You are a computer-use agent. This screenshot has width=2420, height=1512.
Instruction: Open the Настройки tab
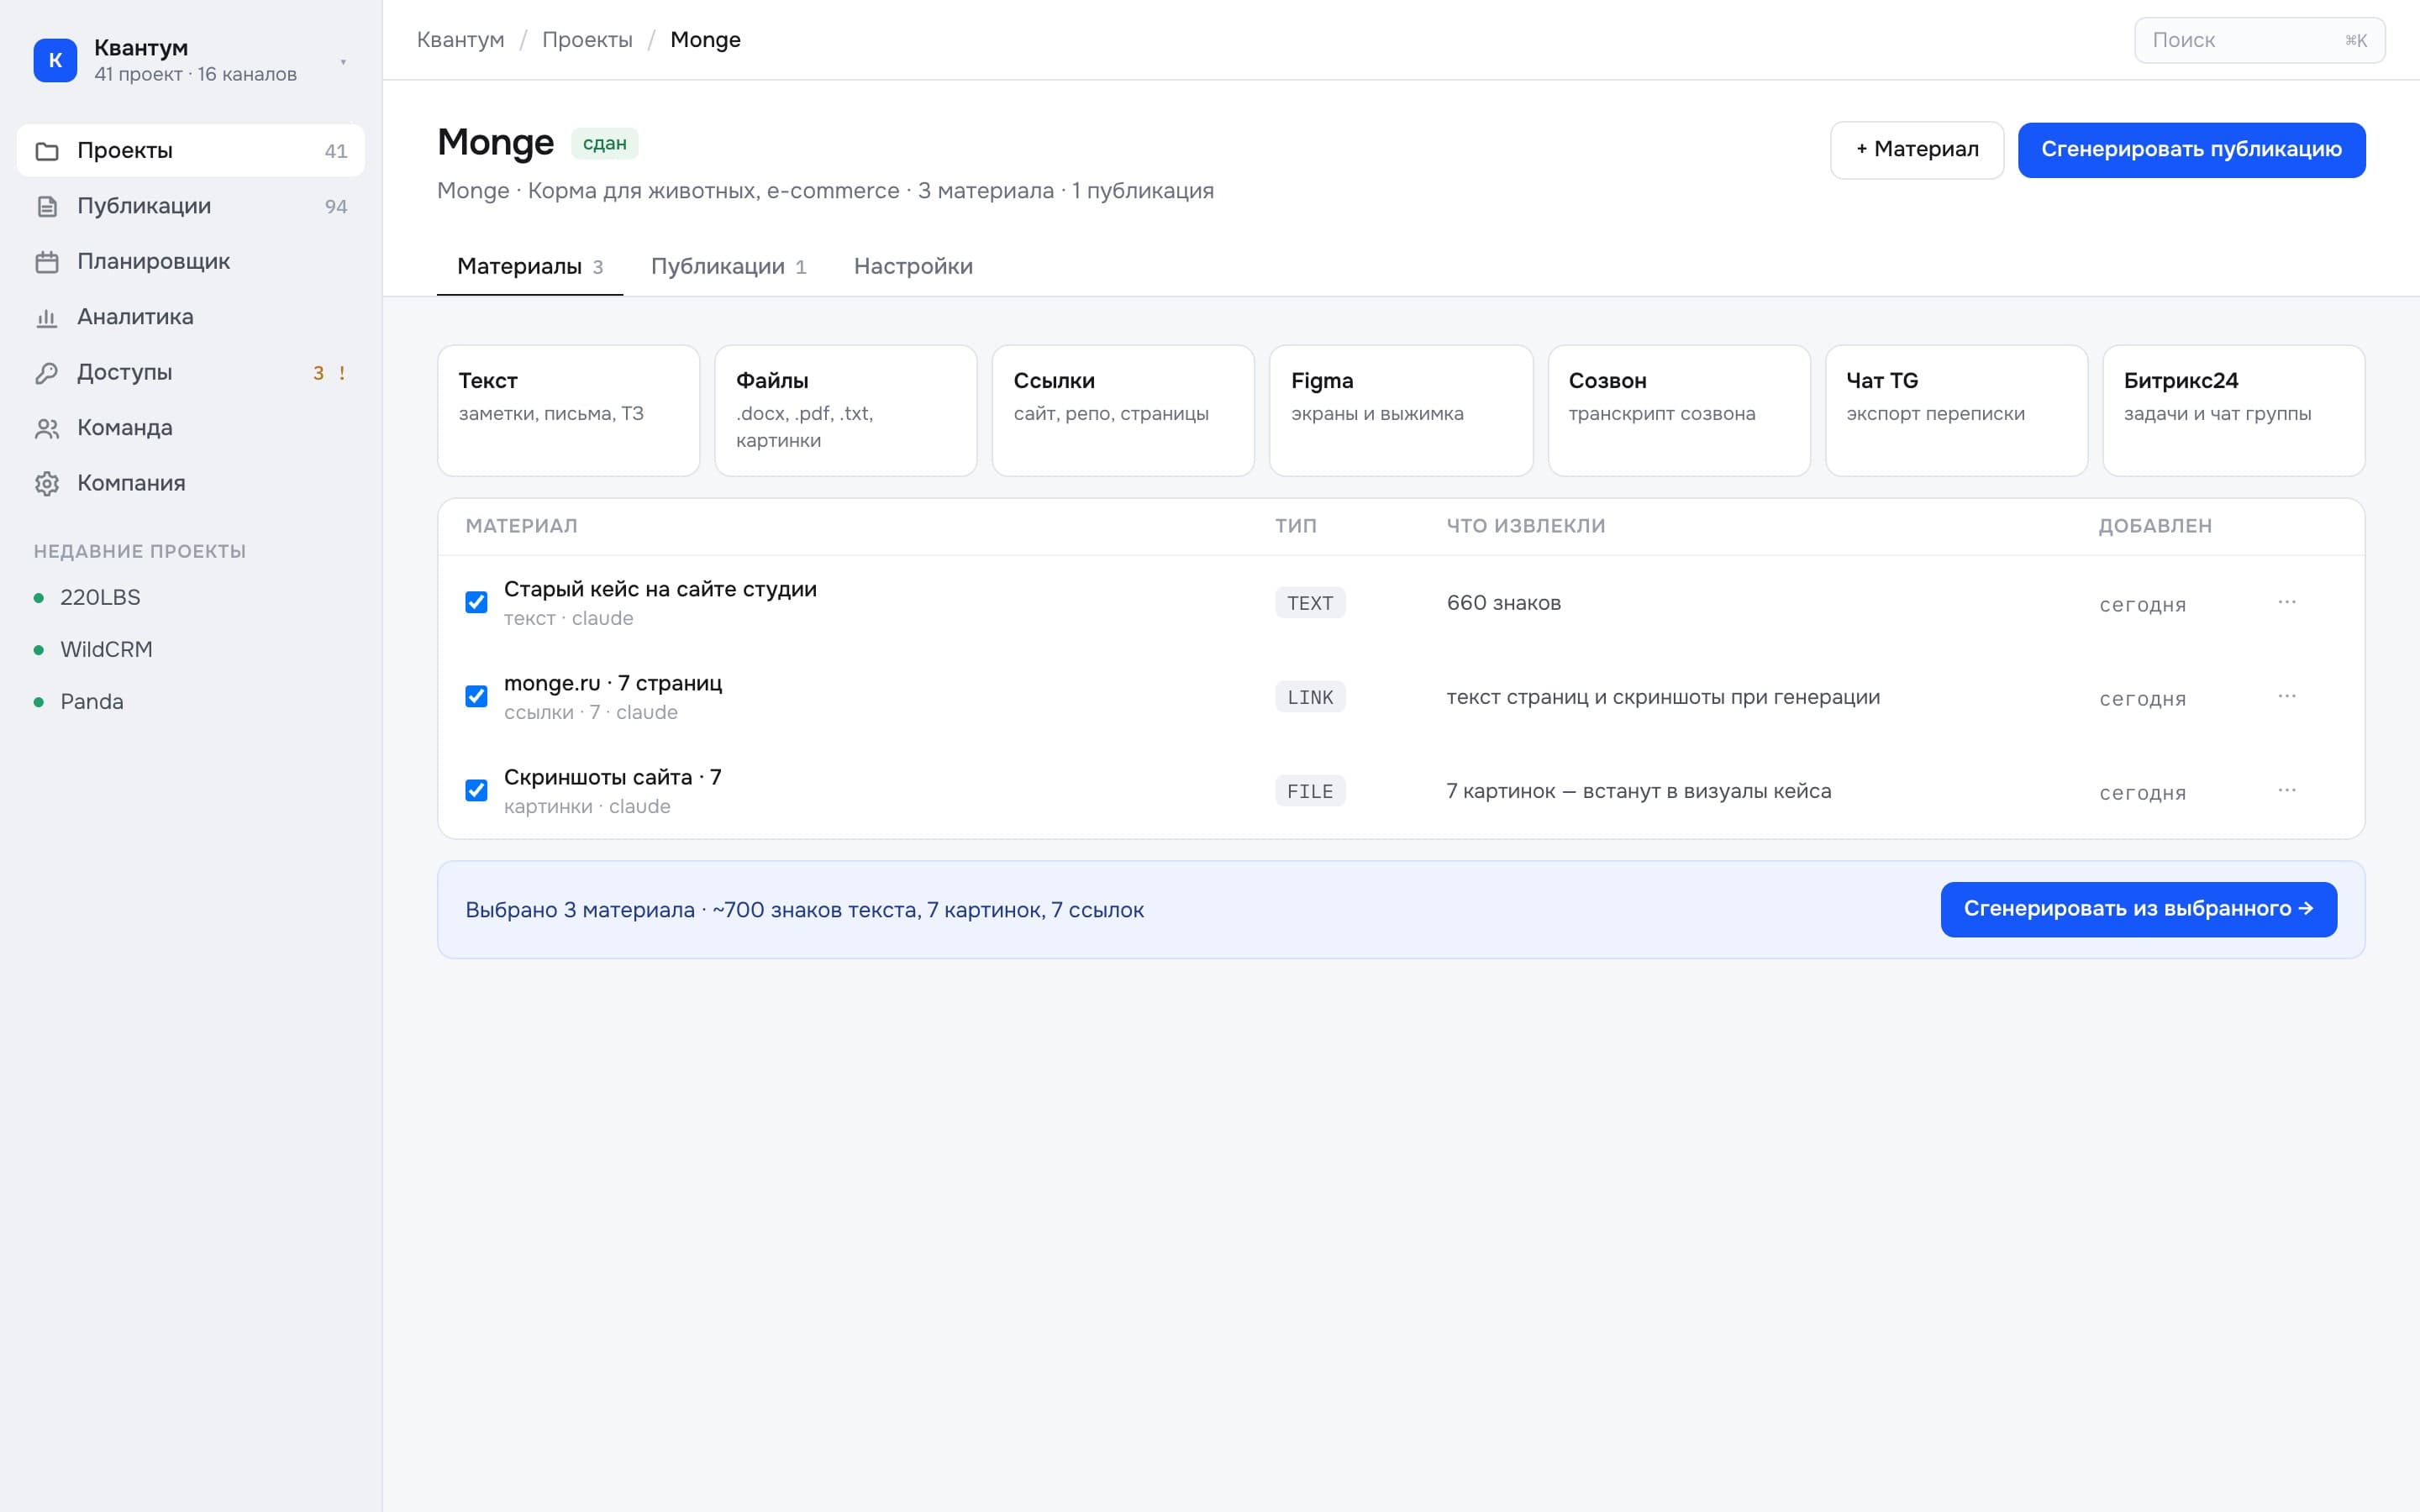click(913, 266)
